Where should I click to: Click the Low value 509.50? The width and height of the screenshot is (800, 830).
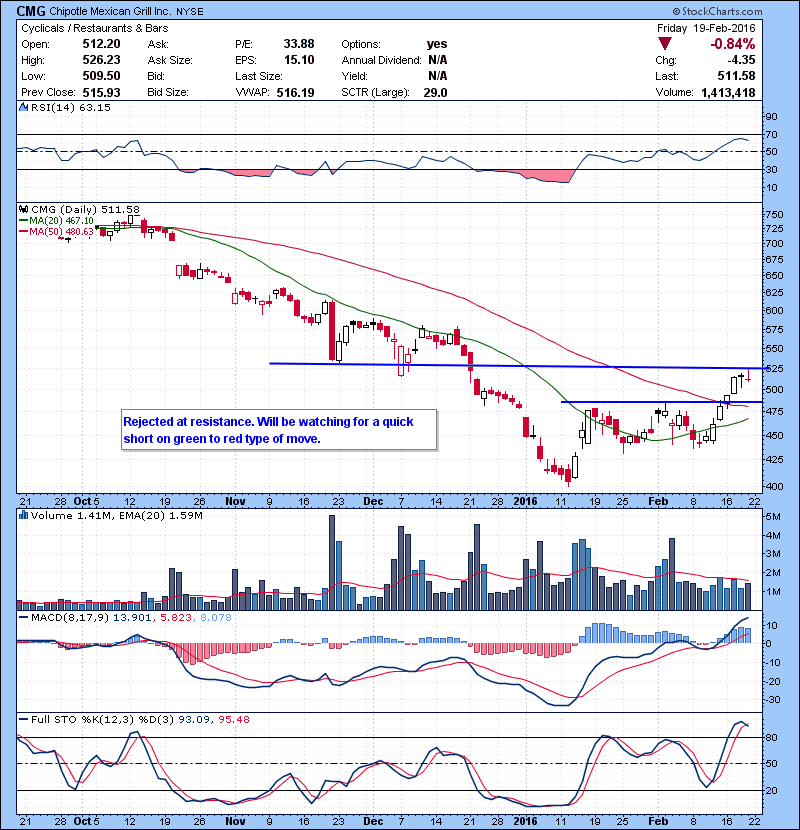point(101,76)
